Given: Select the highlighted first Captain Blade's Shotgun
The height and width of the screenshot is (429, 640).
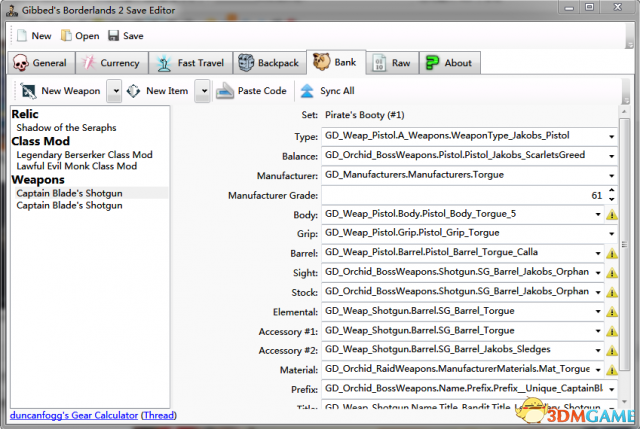Looking at the screenshot, I should click(x=69, y=193).
